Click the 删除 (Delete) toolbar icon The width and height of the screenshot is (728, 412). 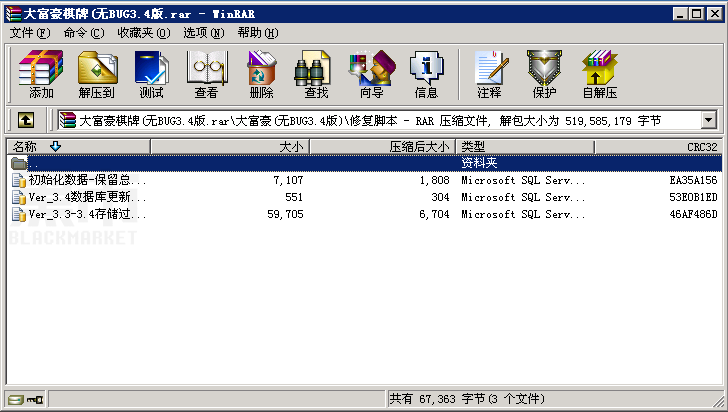point(261,68)
